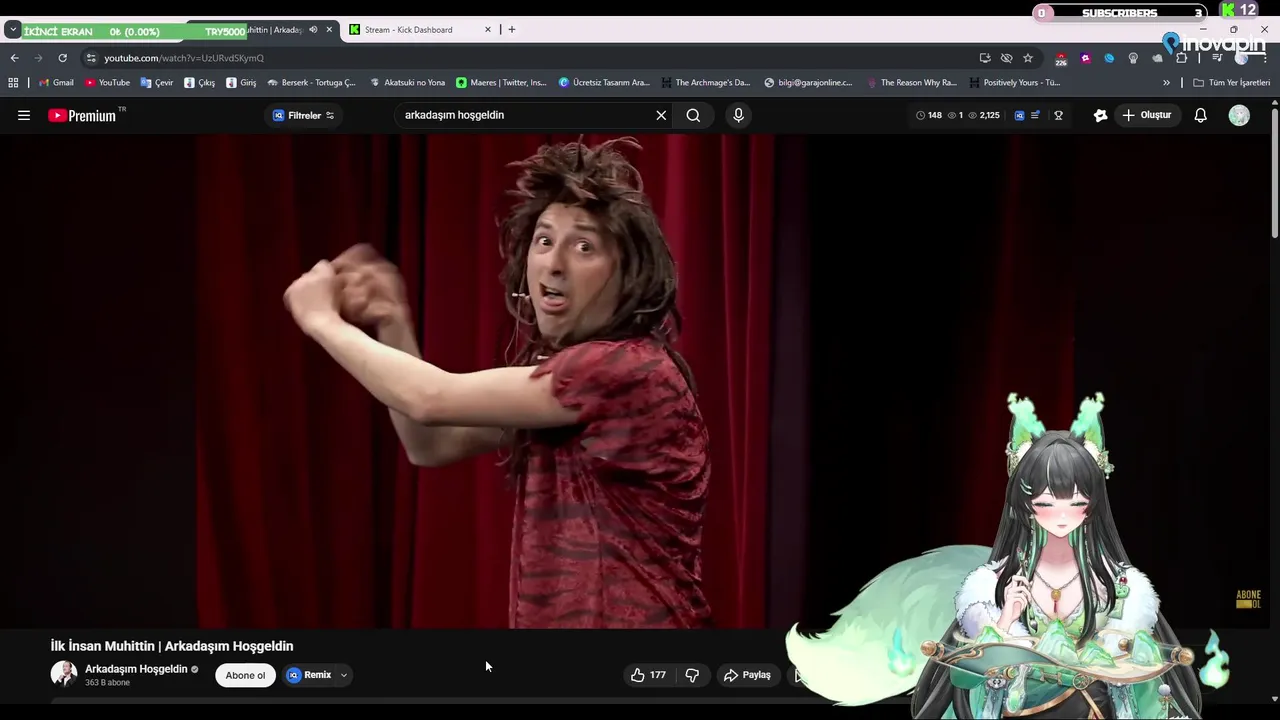The height and width of the screenshot is (720, 1280).
Task: Start voice search with microphone icon
Action: [x=738, y=115]
